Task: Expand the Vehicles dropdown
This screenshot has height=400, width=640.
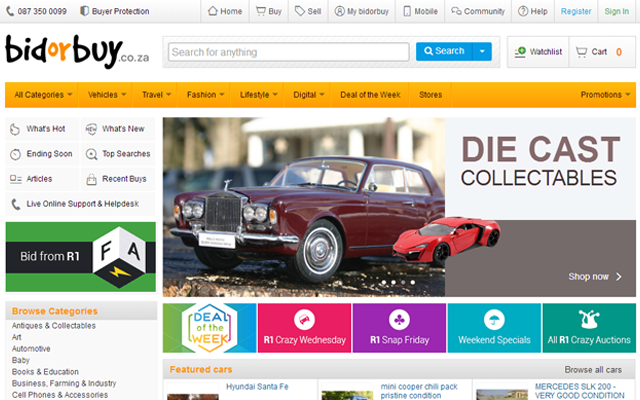Action: pyautogui.click(x=107, y=95)
